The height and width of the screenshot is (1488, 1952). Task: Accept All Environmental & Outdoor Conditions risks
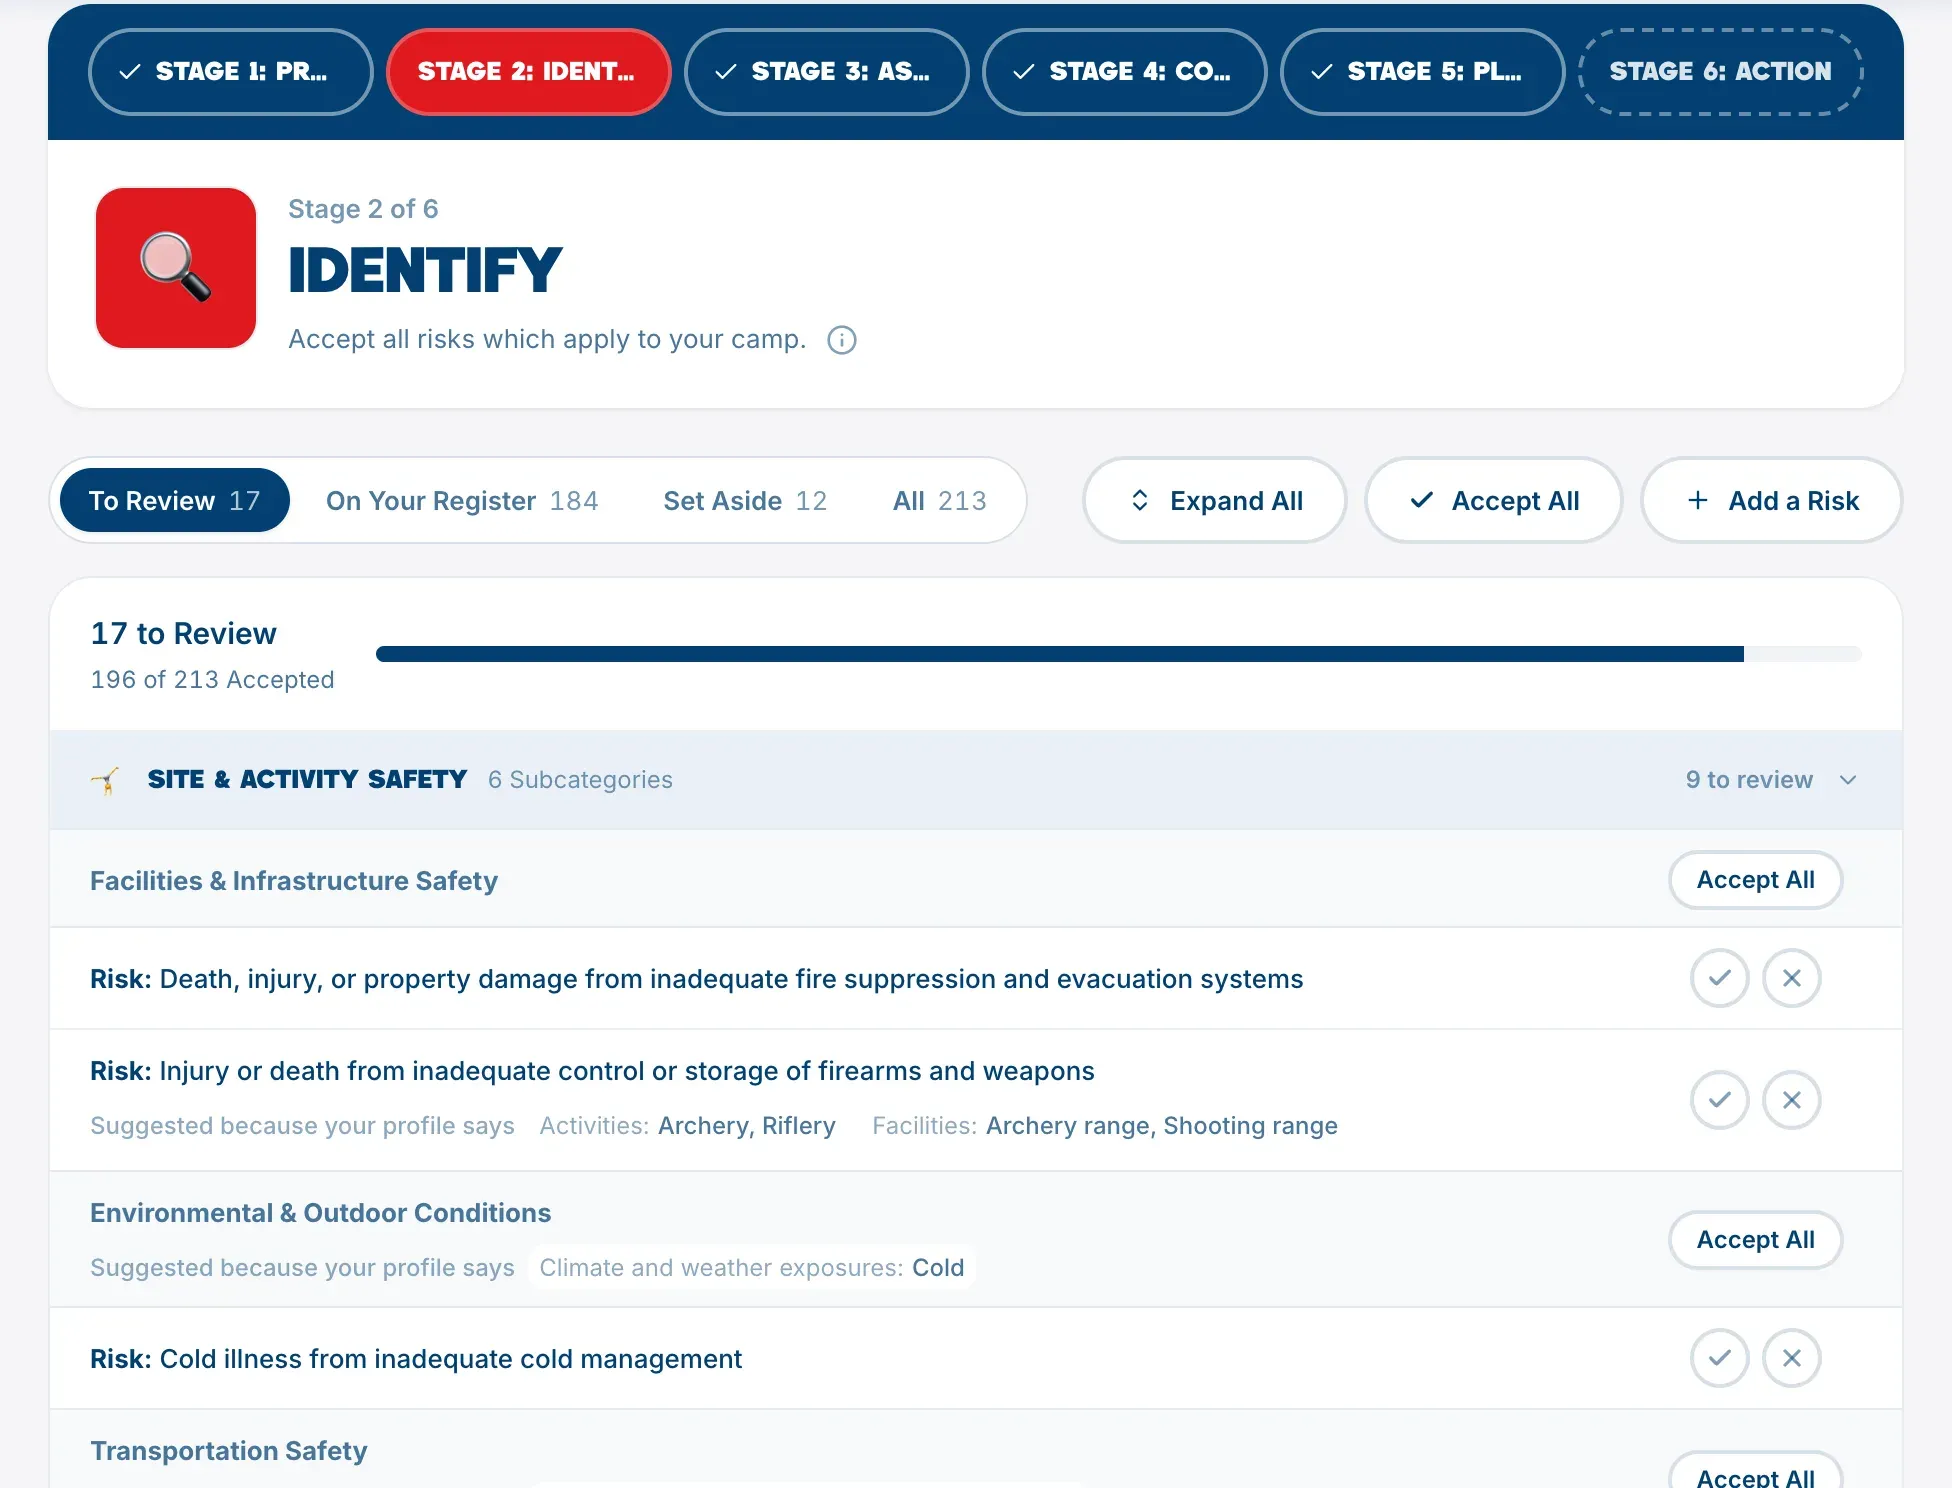(1756, 1240)
